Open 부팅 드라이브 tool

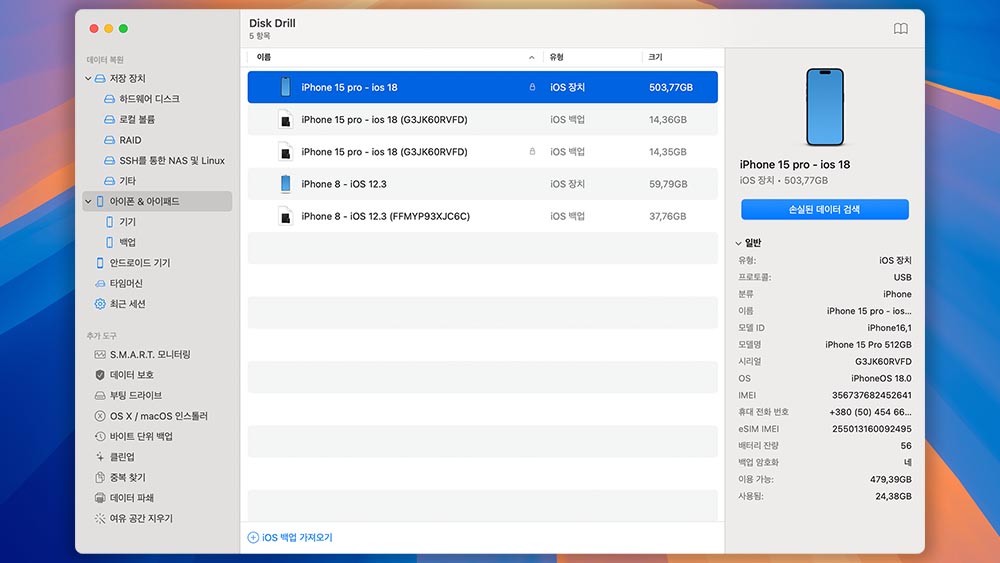click(135, 395)
